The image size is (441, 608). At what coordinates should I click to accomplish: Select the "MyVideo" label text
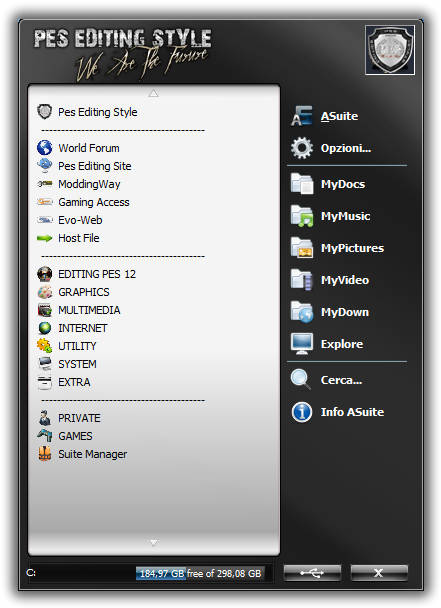click(345, 280)
